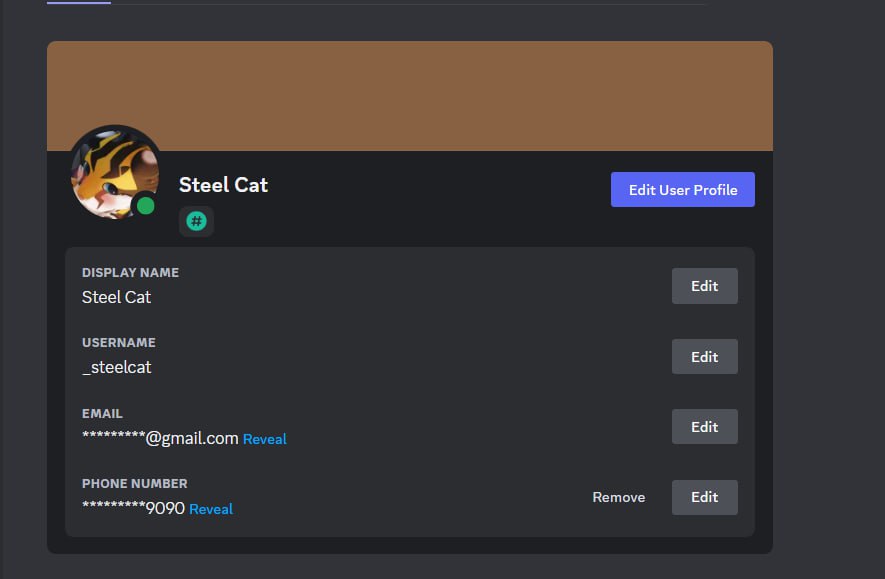Click the _steelcat username text
This screenshot has width=885, height=579.
pos(117,367)
